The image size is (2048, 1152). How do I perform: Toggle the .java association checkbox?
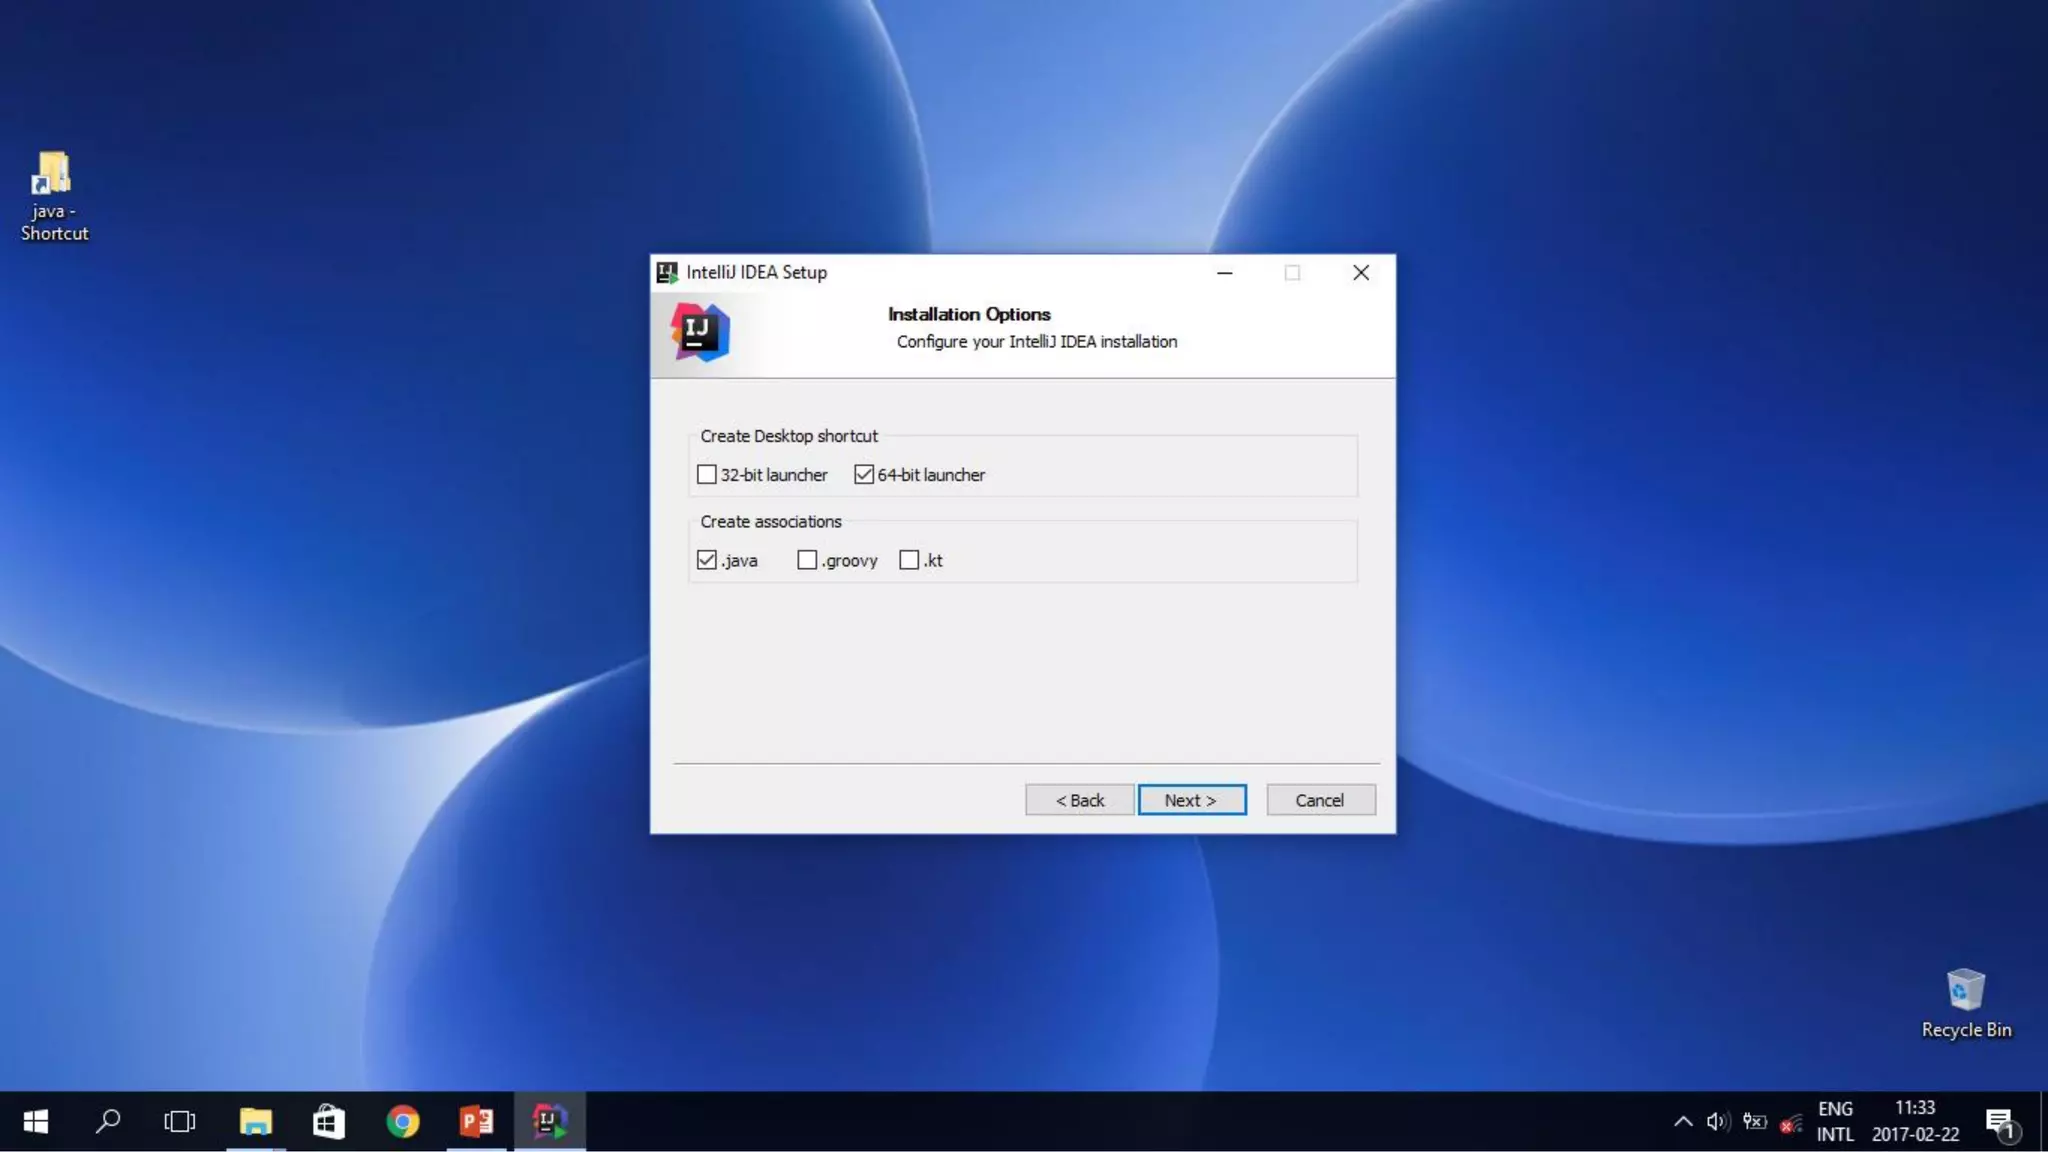707,560
